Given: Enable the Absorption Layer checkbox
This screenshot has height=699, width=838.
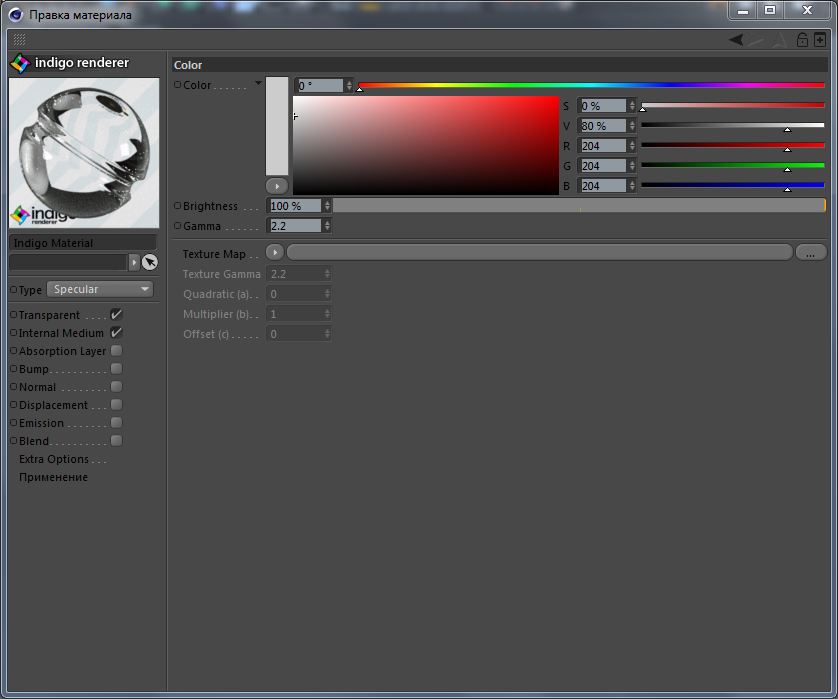Looking at the screenshot, I should coord(116,351).
